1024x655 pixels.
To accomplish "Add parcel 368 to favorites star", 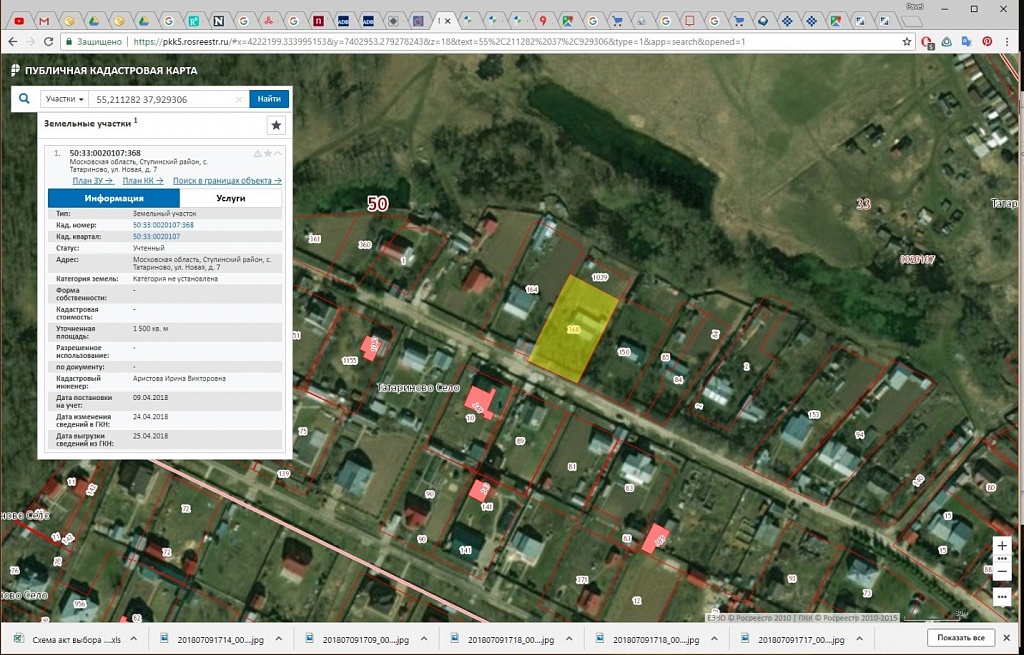I will [x=268, y=153].
